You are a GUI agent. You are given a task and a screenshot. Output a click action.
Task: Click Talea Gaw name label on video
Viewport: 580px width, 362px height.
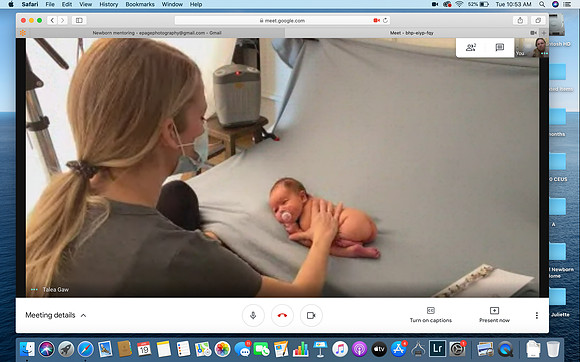pyautogui.click(x=55, y=290)
